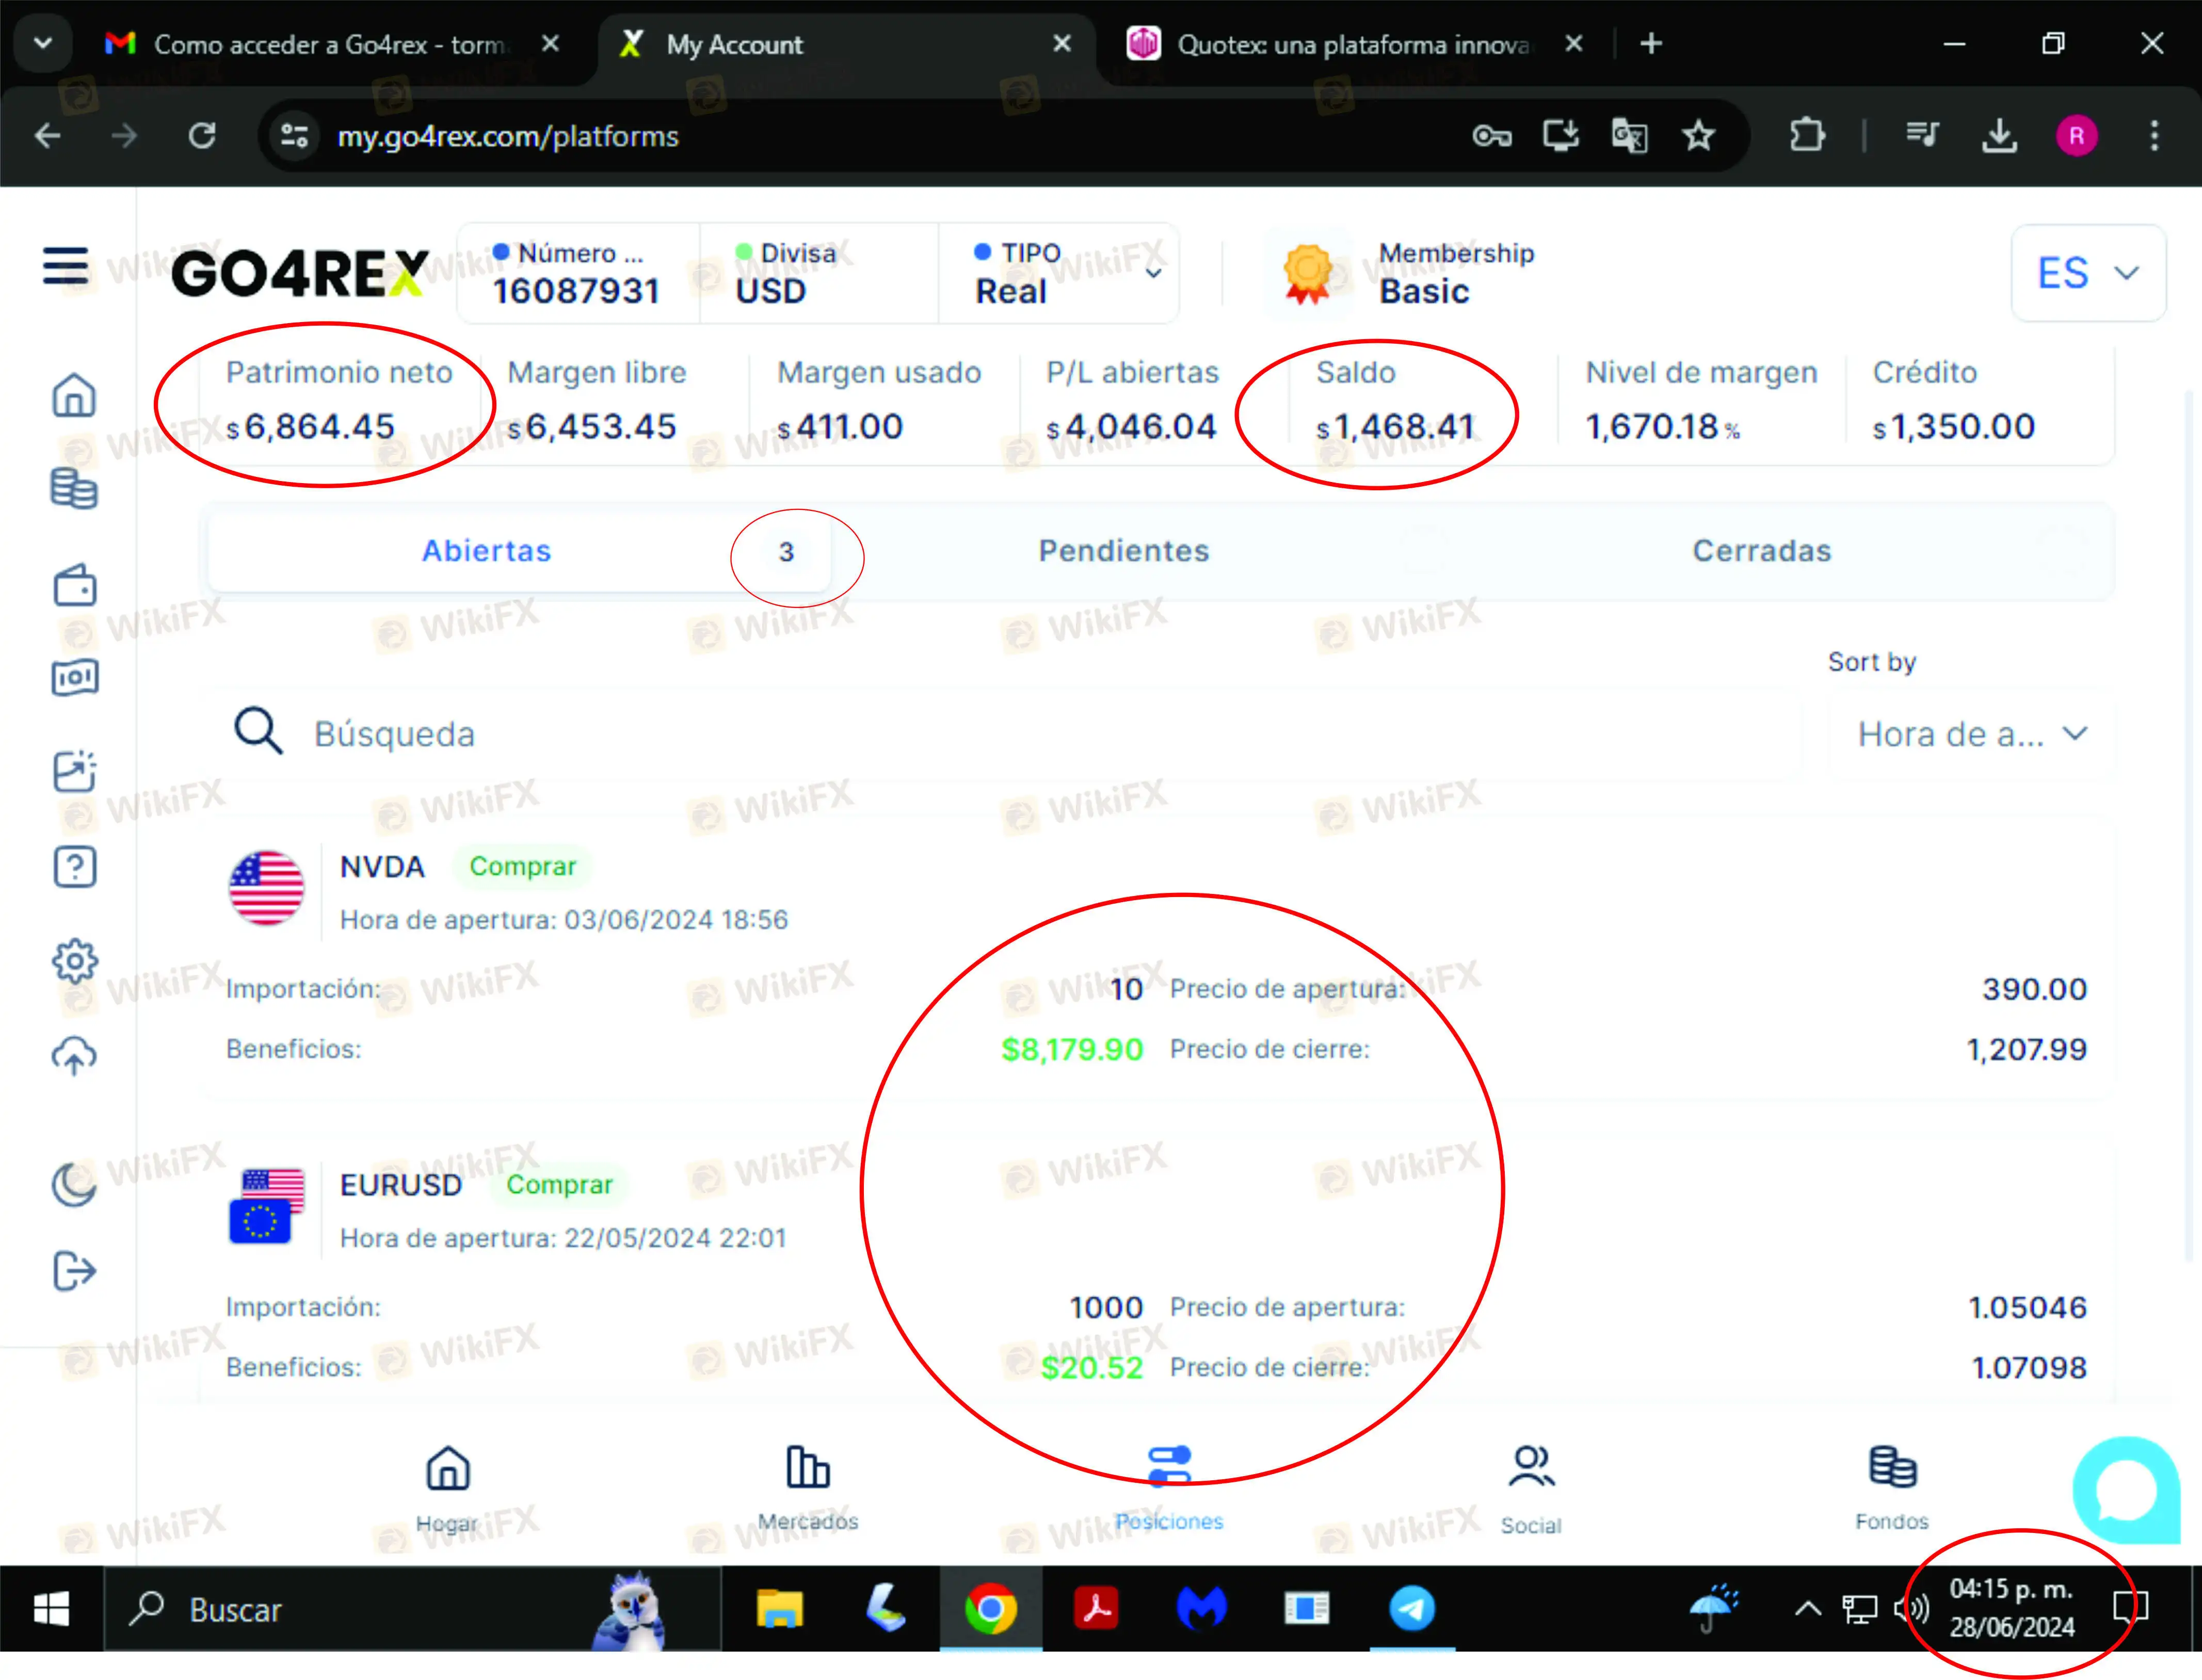Open the live chat bubble
Screen dimensions: 2202x1680
[2126, 1490]
